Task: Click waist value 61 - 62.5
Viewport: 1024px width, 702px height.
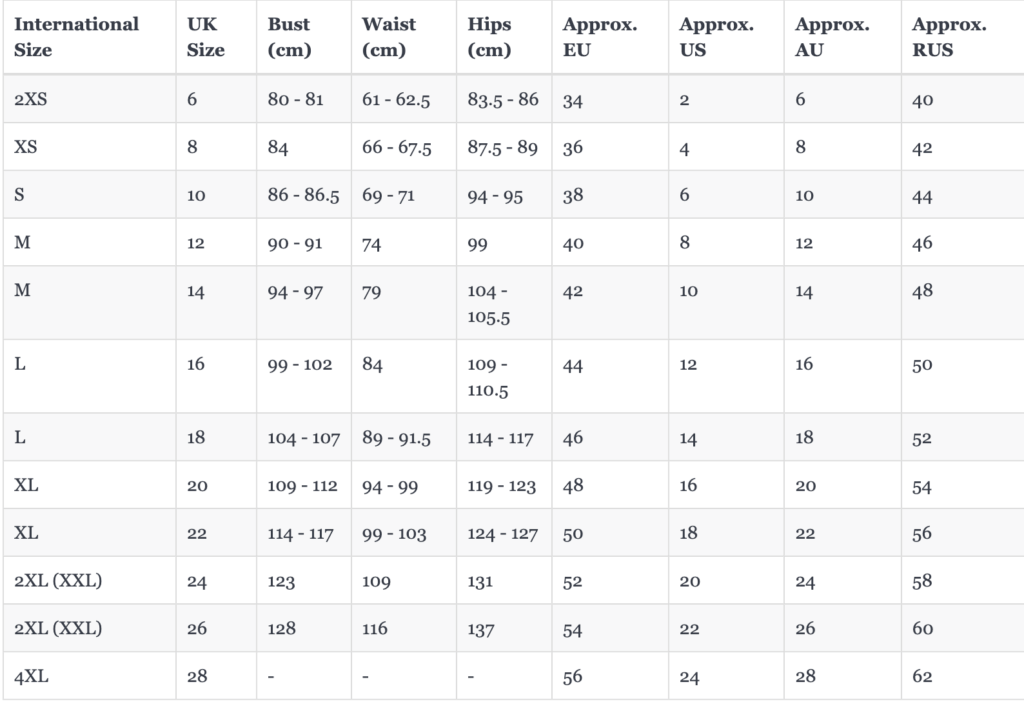Action: [x=396, y=99]
